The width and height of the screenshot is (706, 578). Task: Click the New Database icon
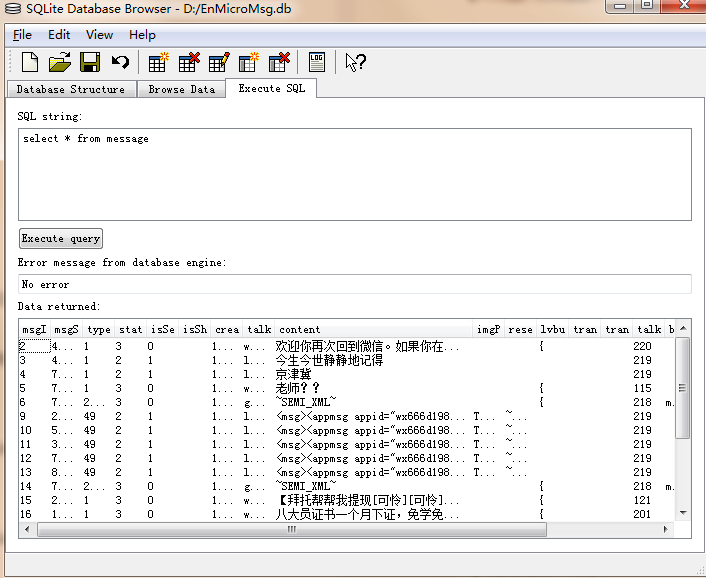30,62
